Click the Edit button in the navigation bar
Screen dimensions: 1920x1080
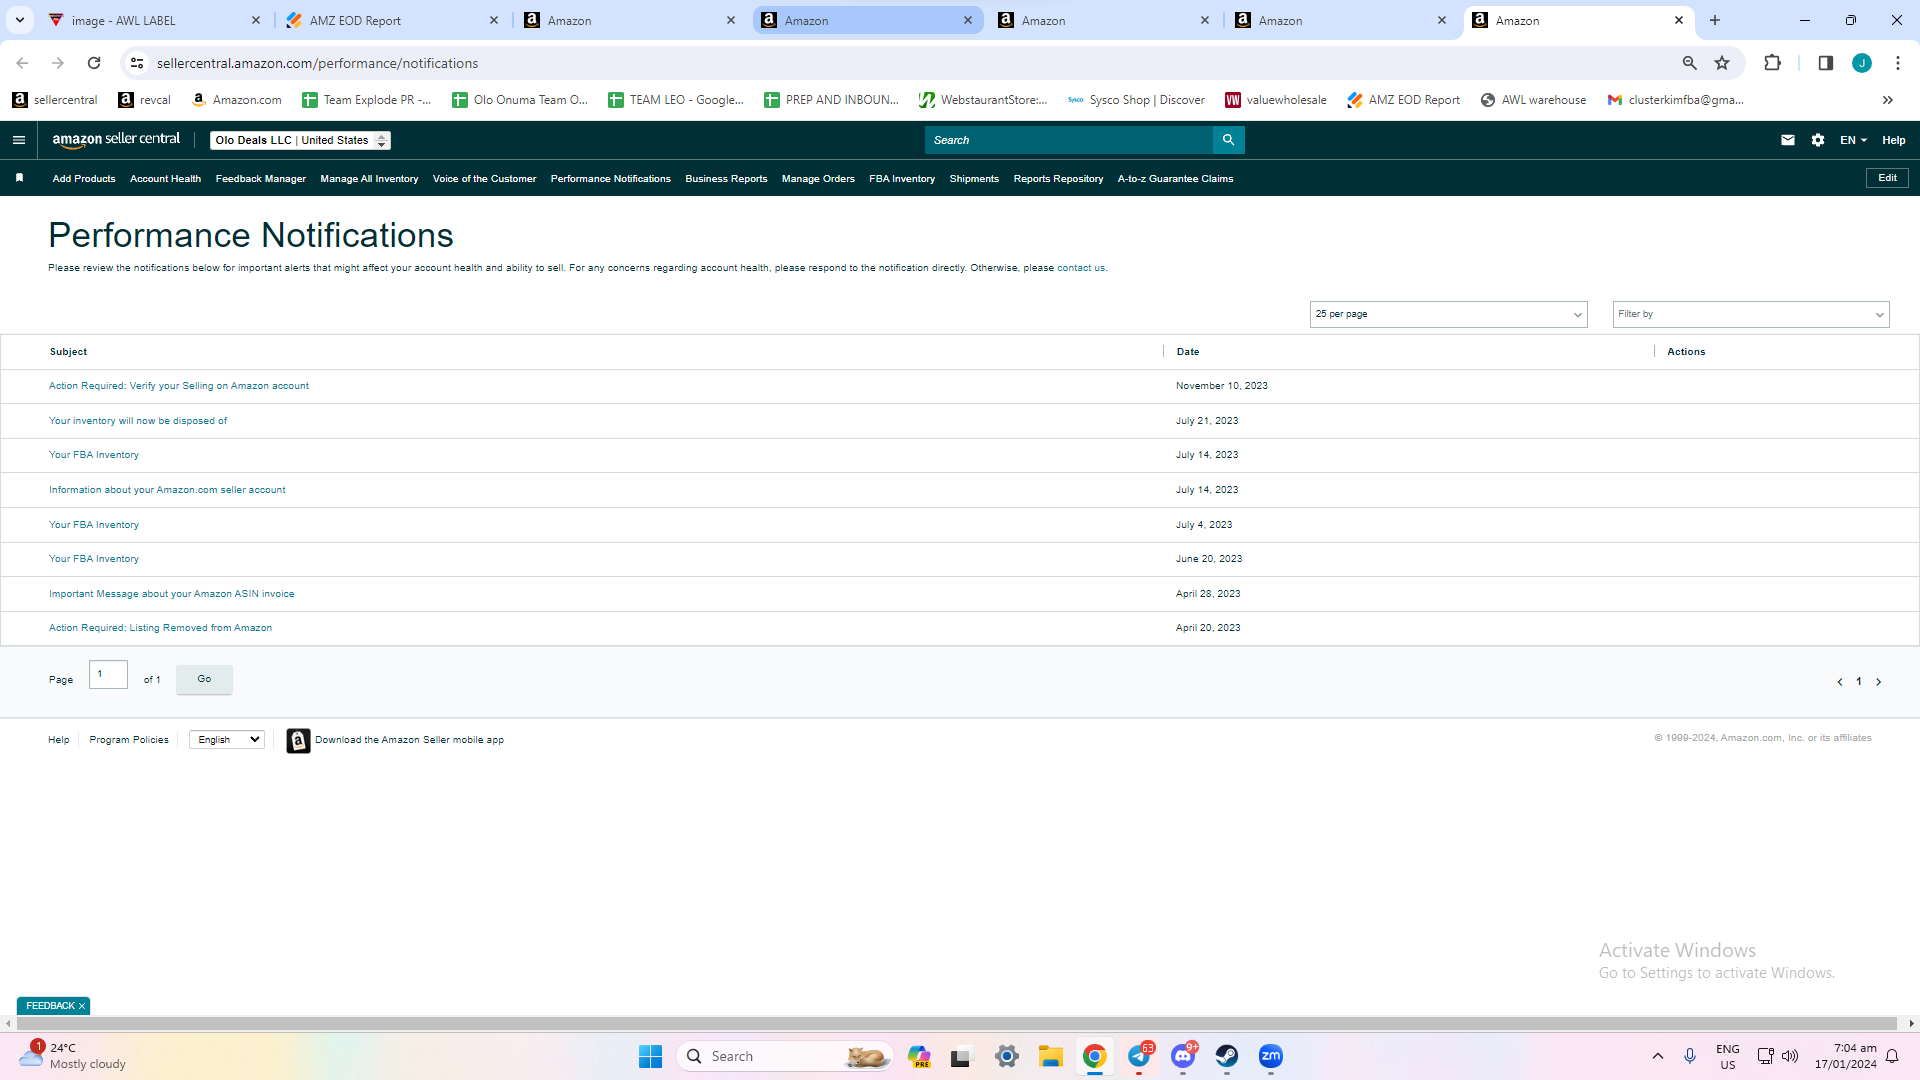point(1887,178)
